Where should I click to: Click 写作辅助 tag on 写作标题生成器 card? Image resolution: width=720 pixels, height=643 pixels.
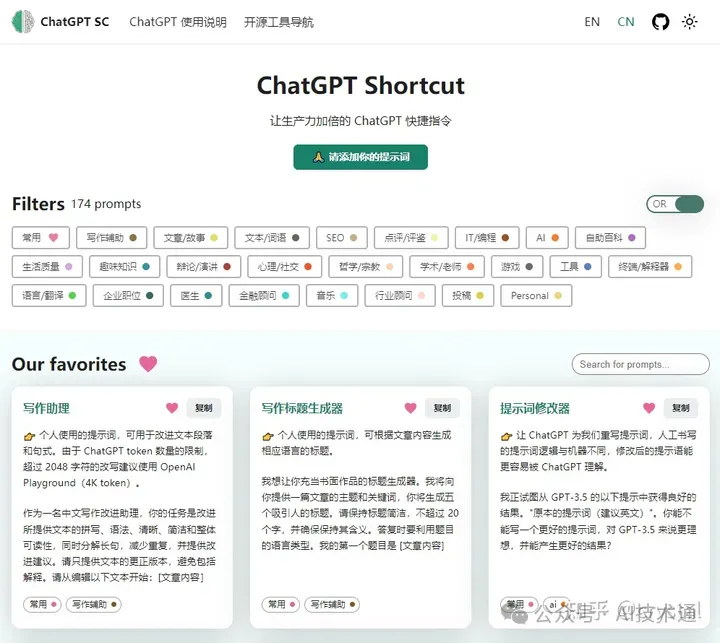point(332,604)
